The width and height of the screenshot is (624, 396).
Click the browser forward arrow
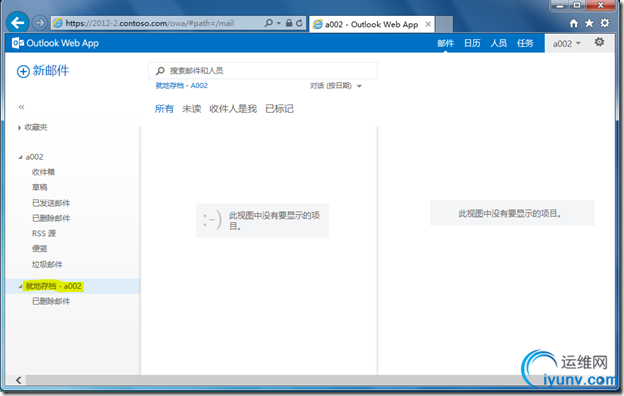[x=39, y=23]
